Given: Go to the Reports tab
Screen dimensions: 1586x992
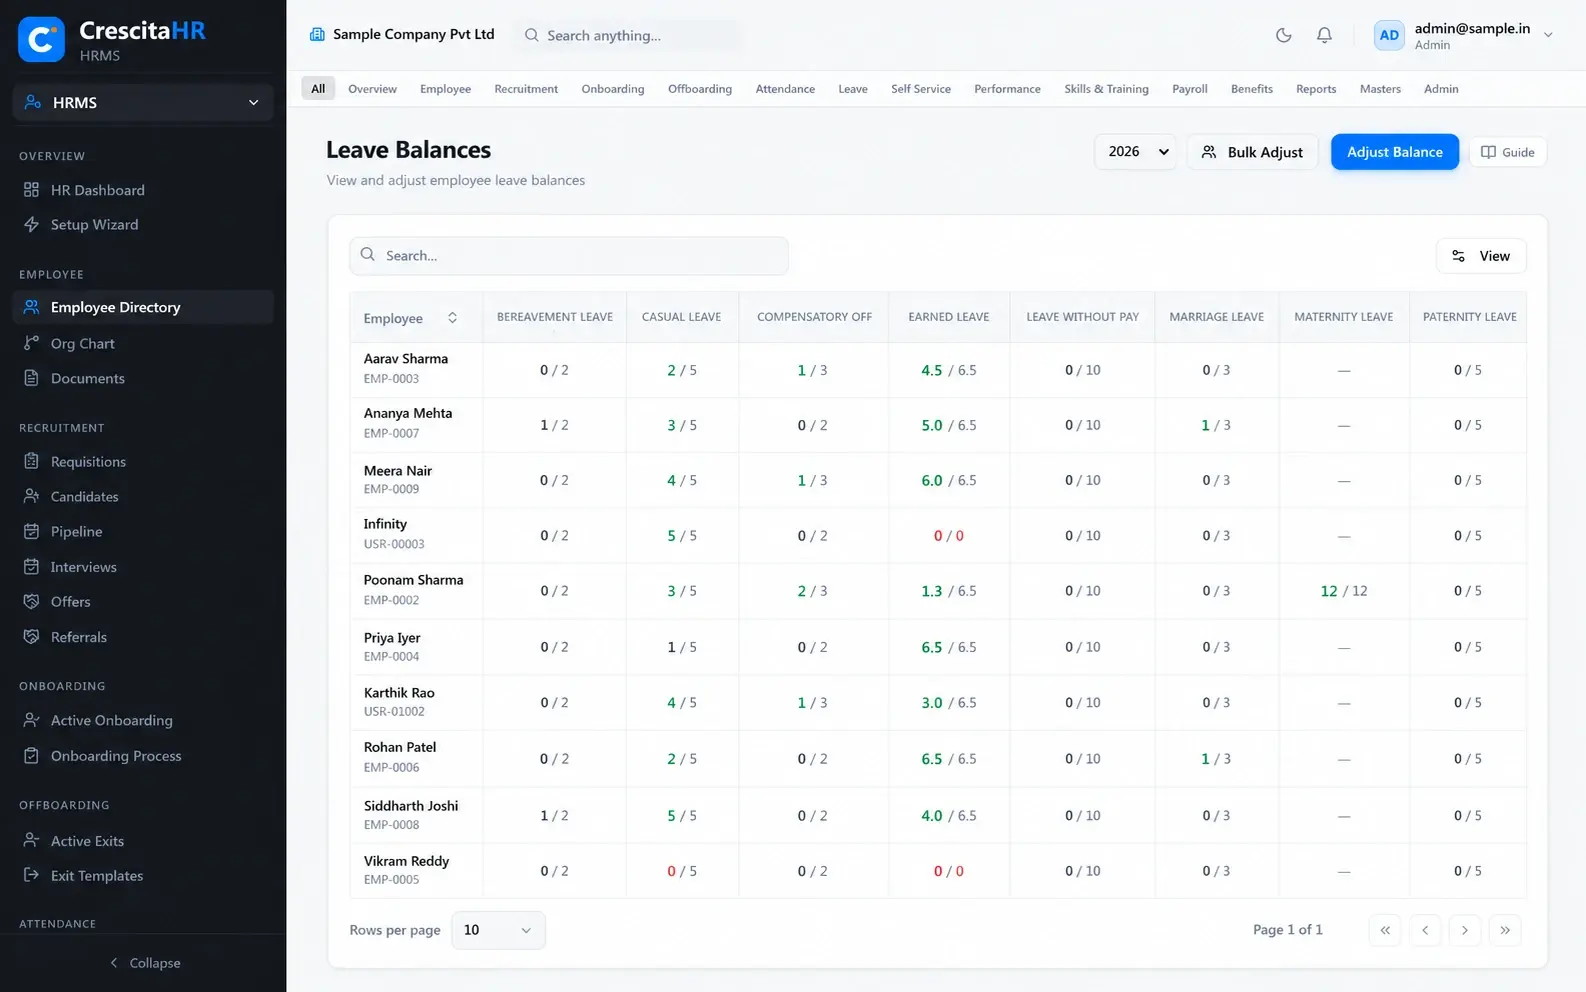Looking at the screenshot, I should [x=1316, y=89].
